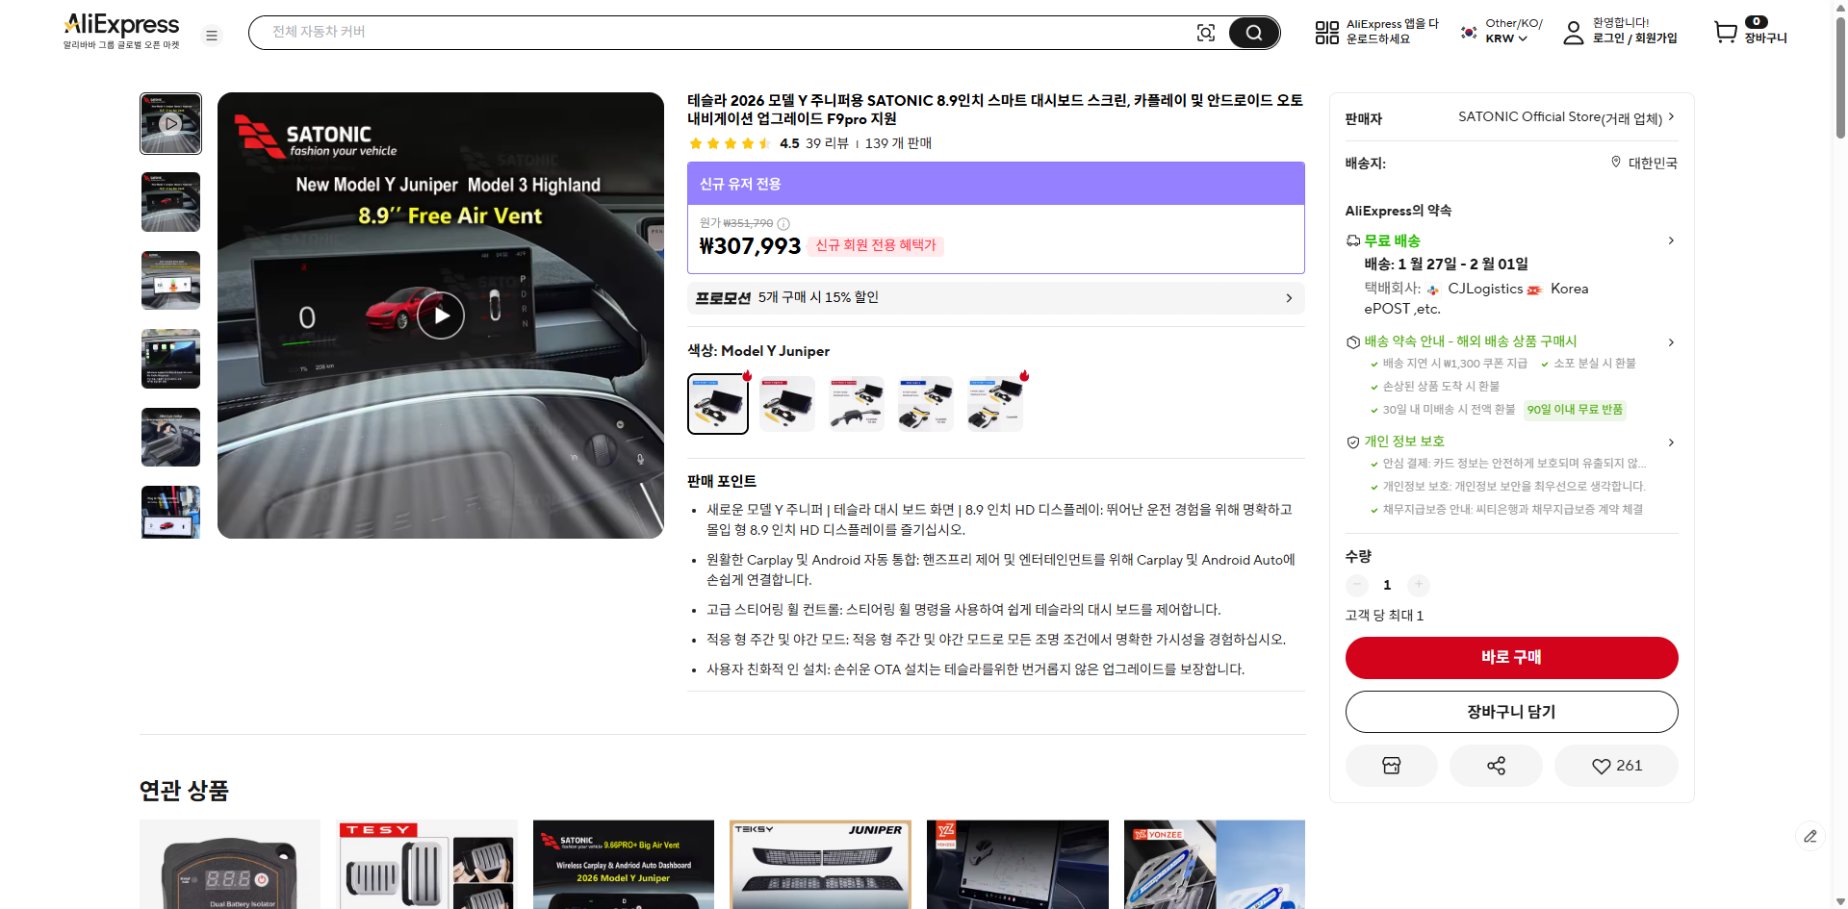Image resolution: width=1848 pixels, height=909 pixels.
Task: Click the 바로 구매 buy now button
Action: tap(1511, 657)
